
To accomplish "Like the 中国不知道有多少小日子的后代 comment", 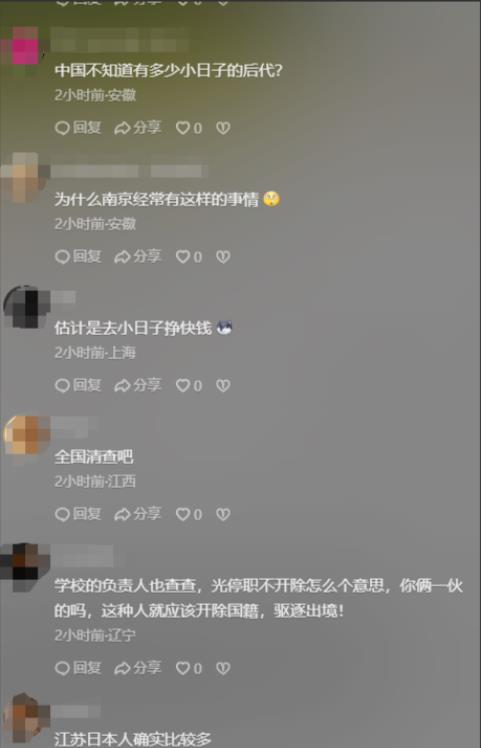I will click(189, 128).
